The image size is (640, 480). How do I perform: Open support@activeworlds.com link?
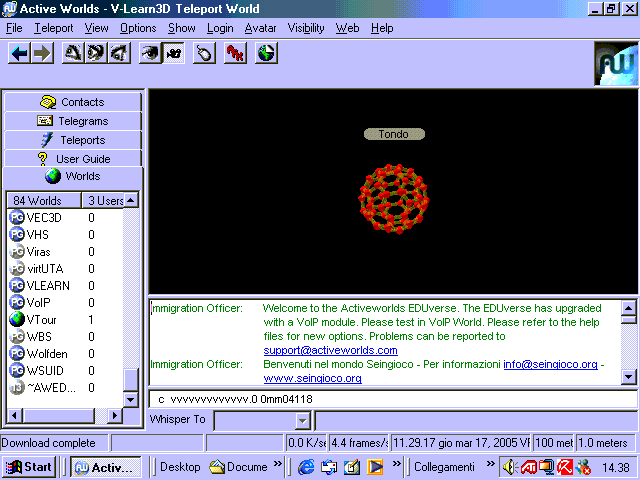[330, 350]
